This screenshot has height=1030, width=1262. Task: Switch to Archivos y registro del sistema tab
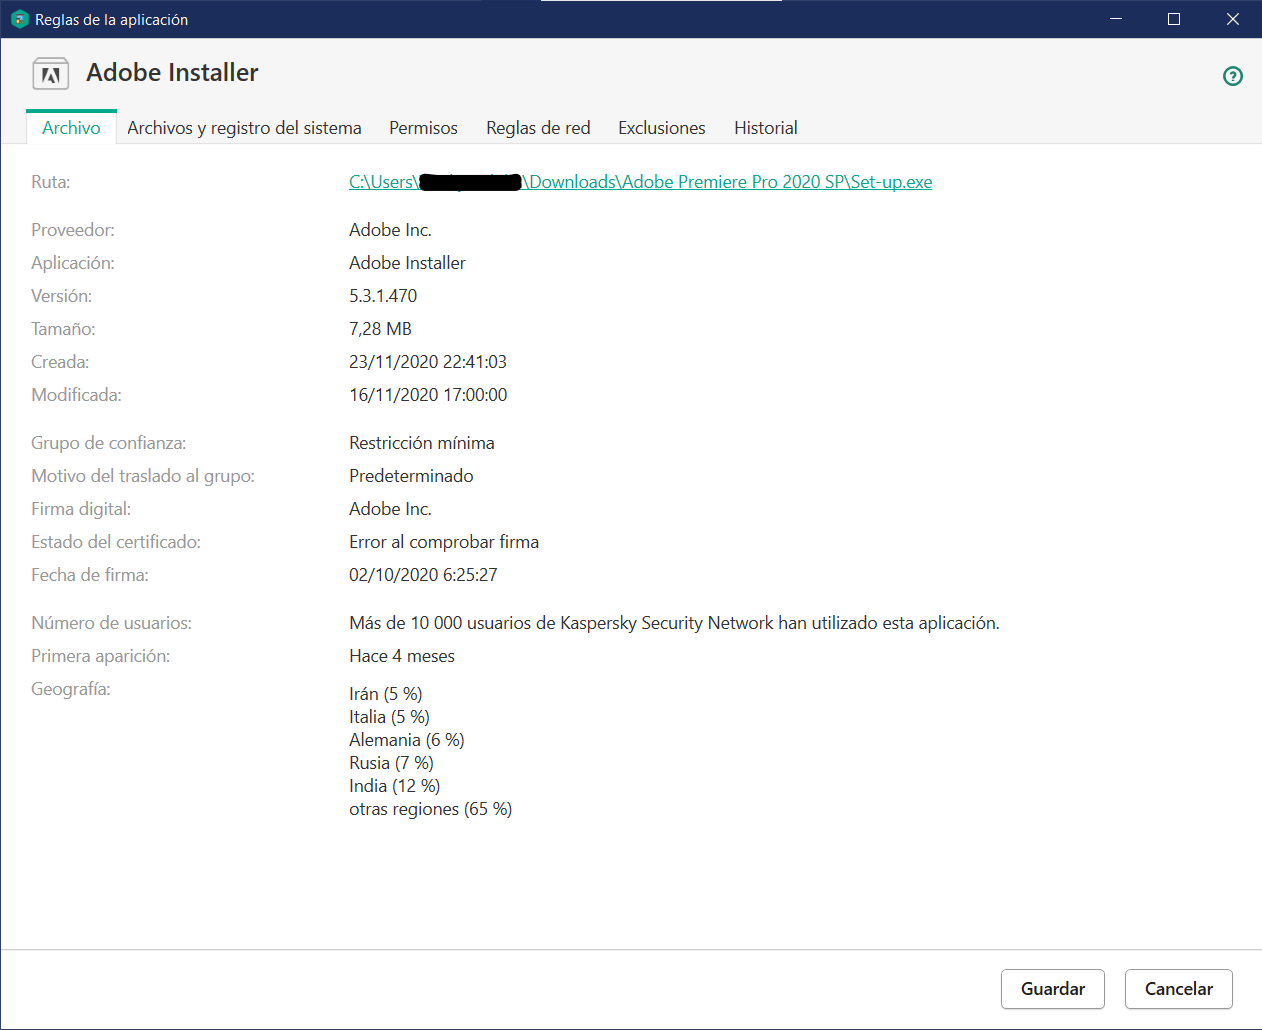pos(244,128)
